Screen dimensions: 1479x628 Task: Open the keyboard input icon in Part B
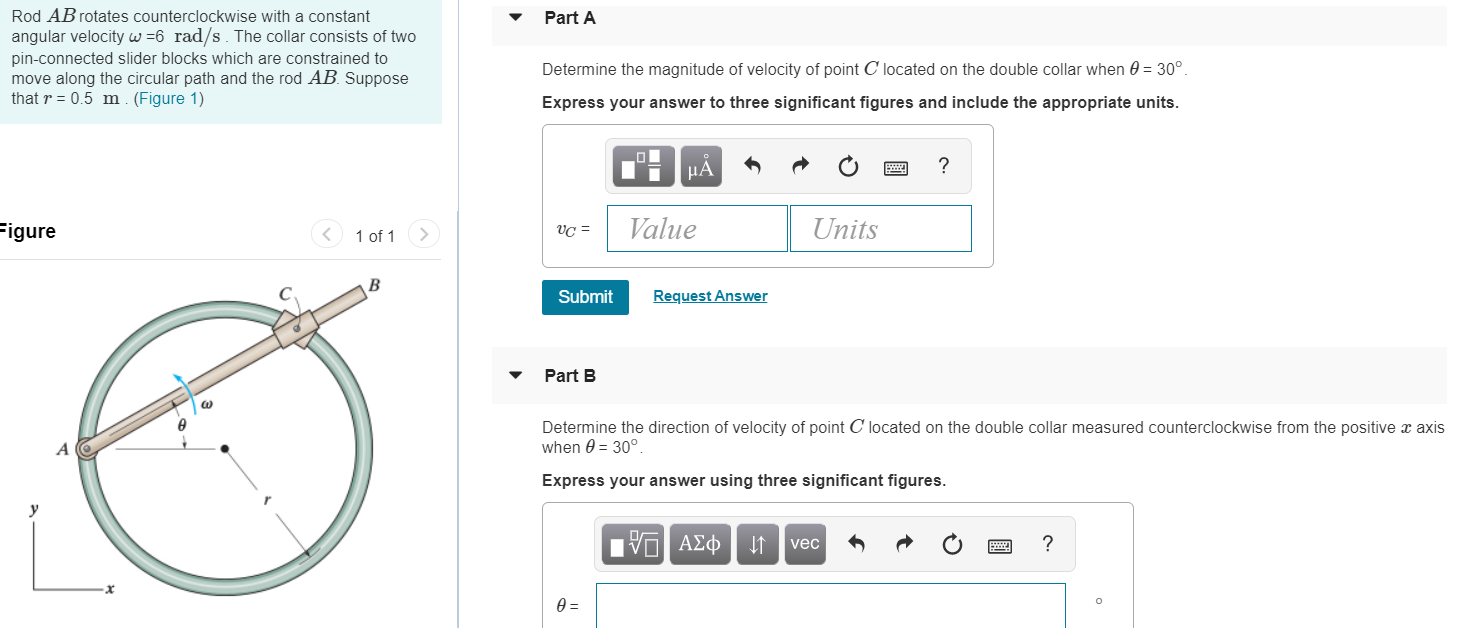click(999, 544)
